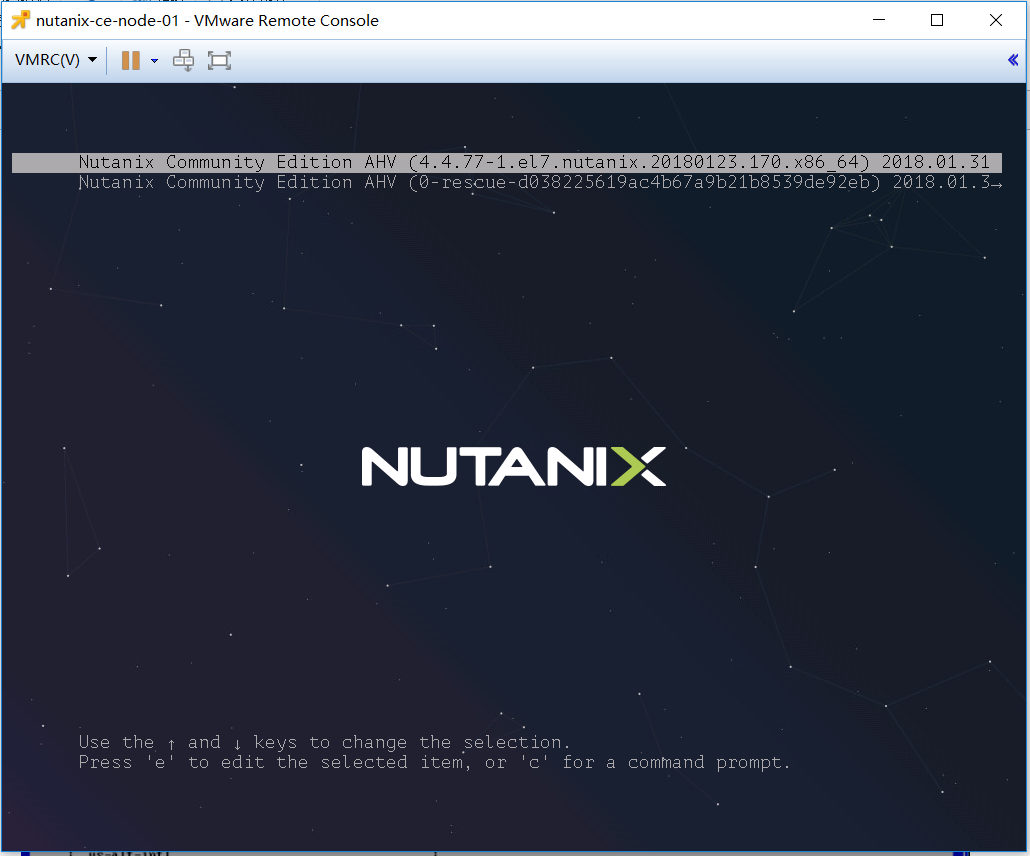Click the 'Press e to edit' hint line
Image resolution: width=1030 pixels, height=856 pixels.
[434, 763]
